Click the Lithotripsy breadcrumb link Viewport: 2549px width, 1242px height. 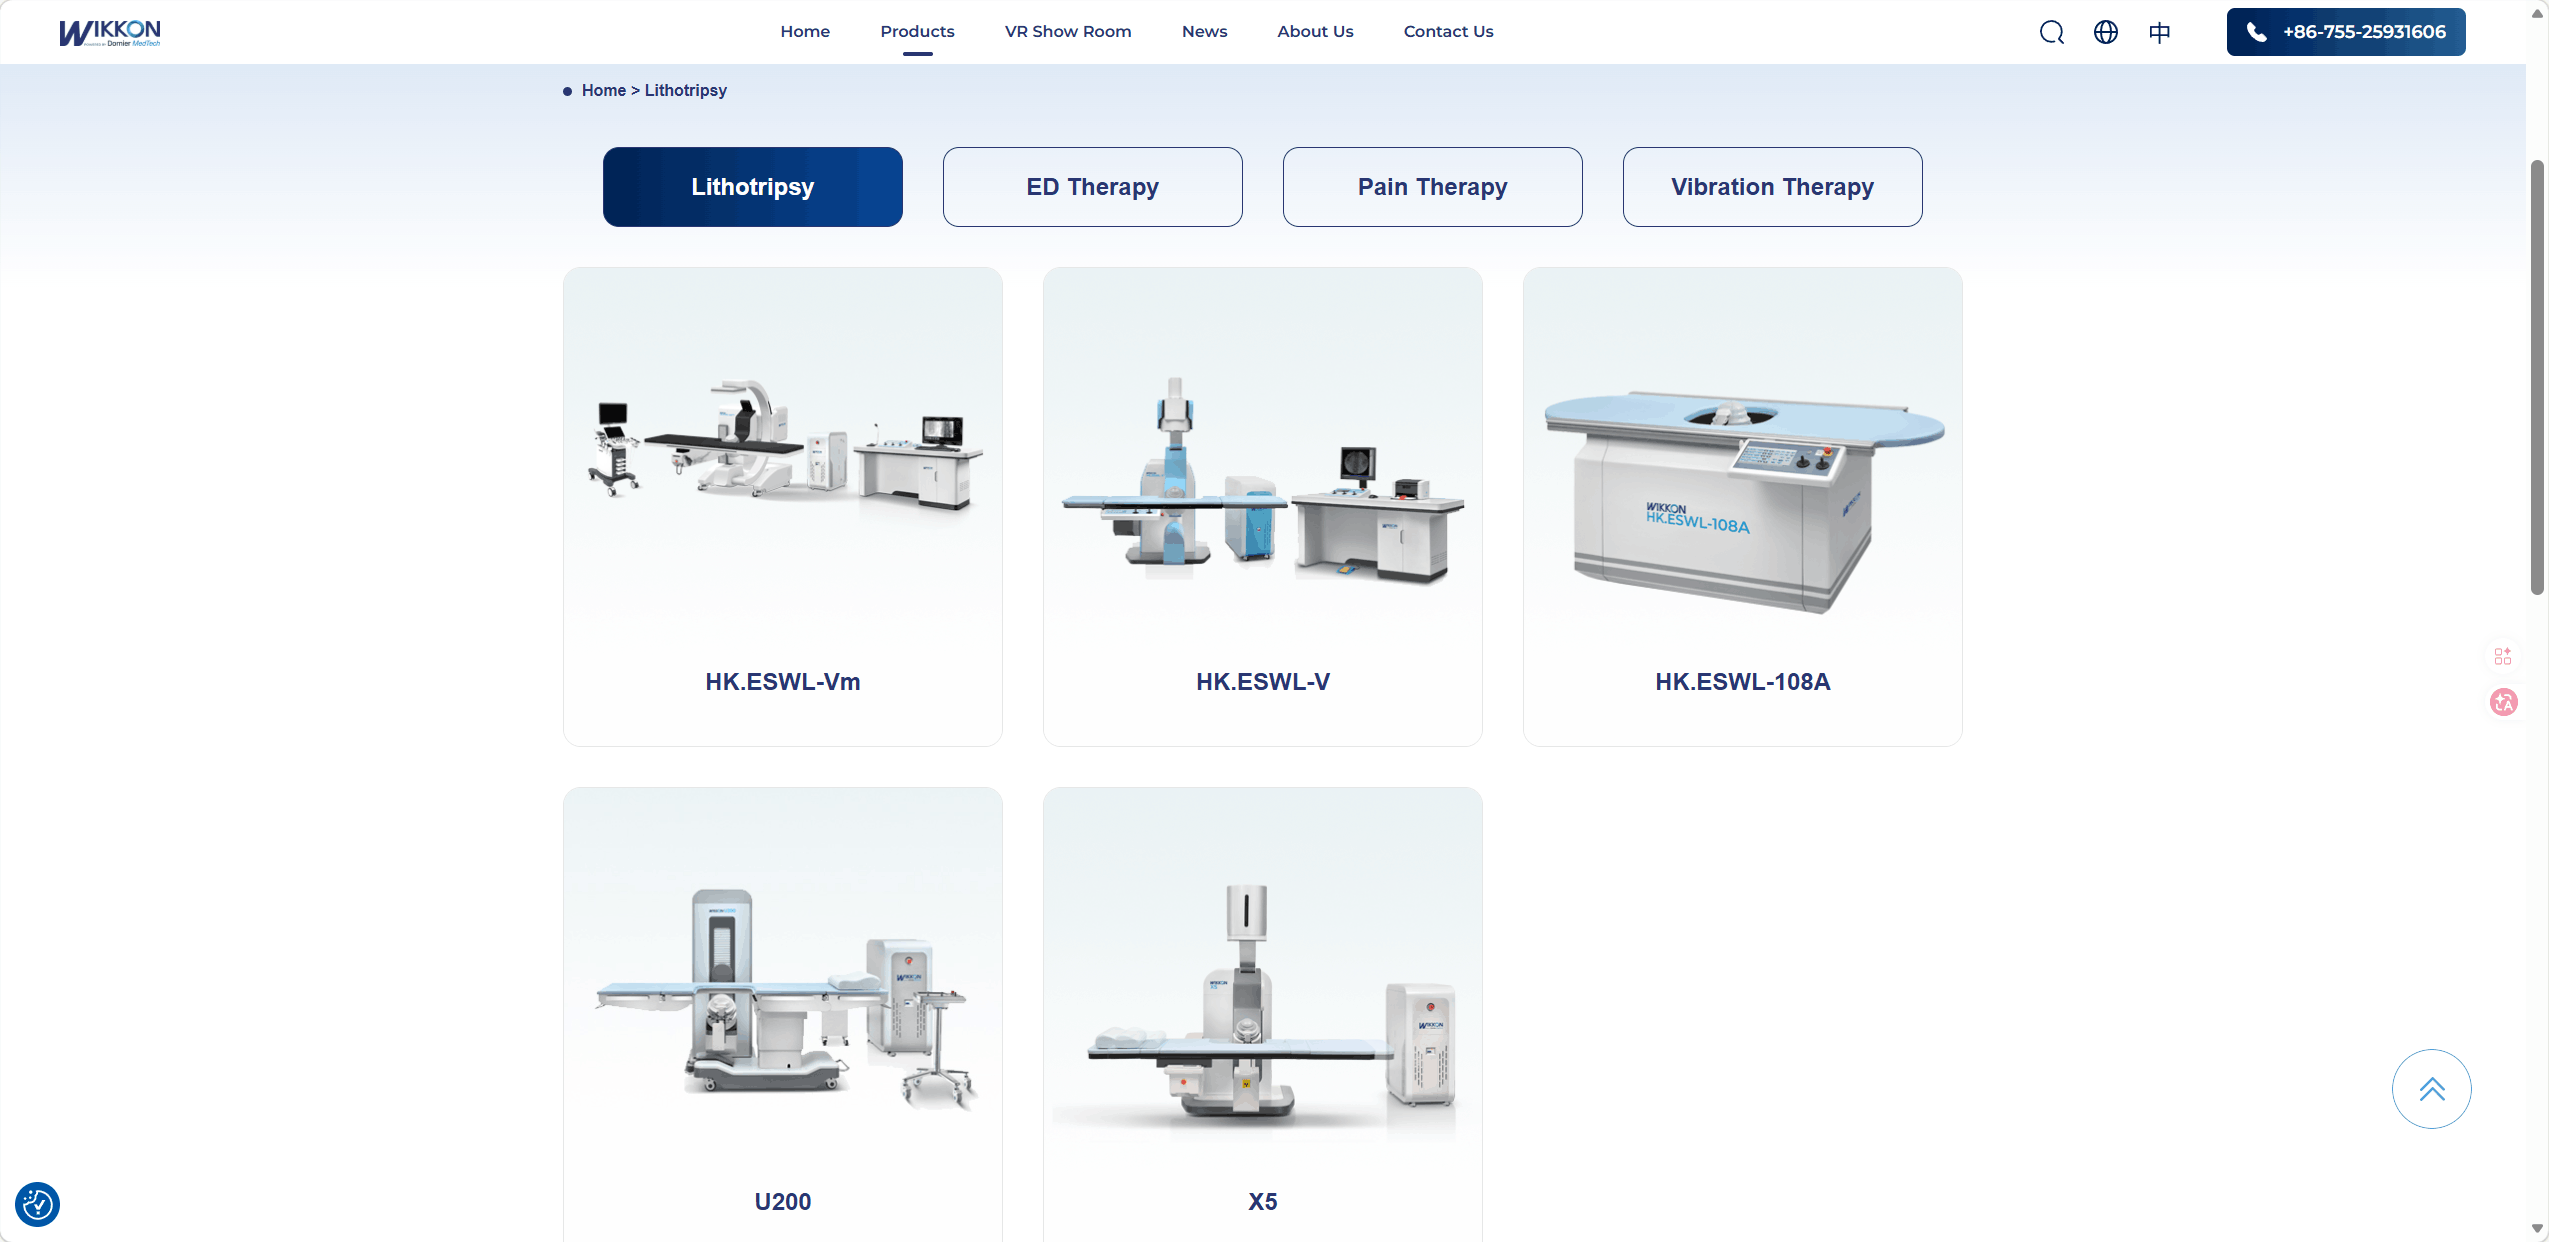pyautogui.click(x=686, y=90)
